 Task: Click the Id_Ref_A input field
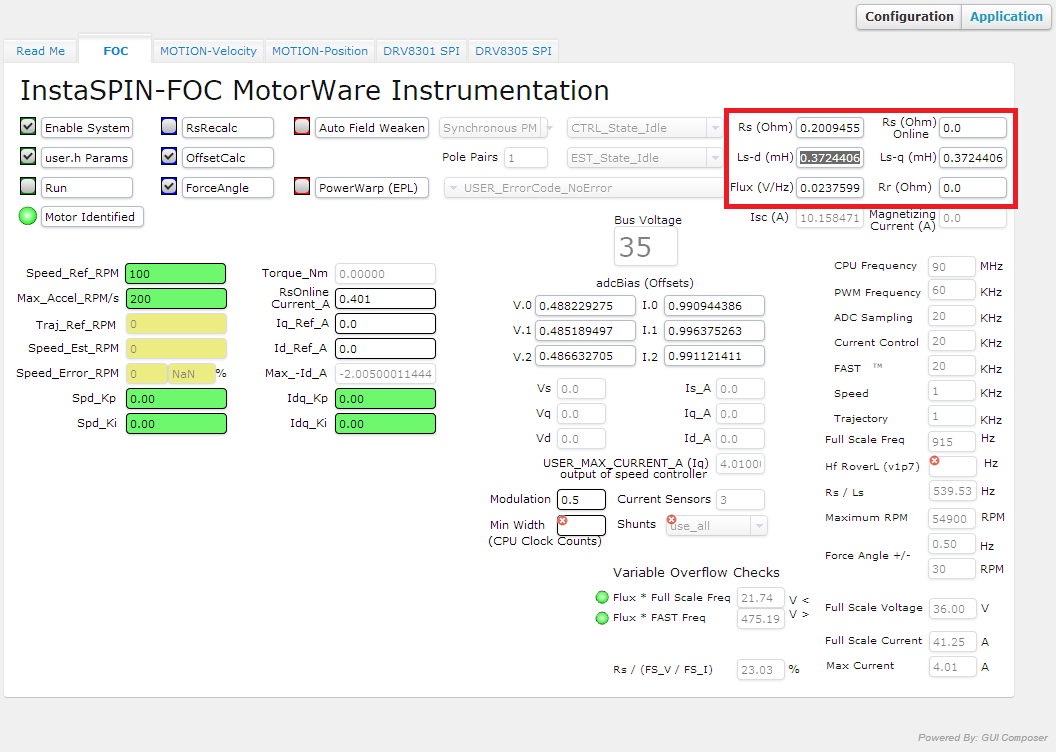pos(385,349)
